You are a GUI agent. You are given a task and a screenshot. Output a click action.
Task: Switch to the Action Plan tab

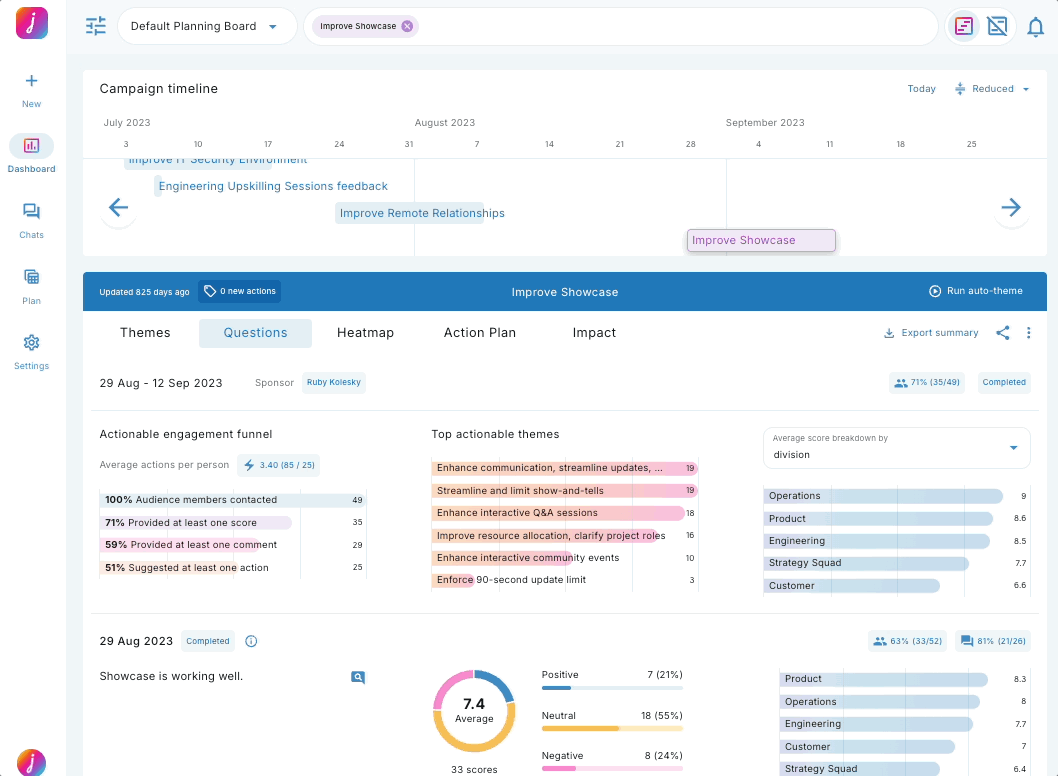coord(480,333)
